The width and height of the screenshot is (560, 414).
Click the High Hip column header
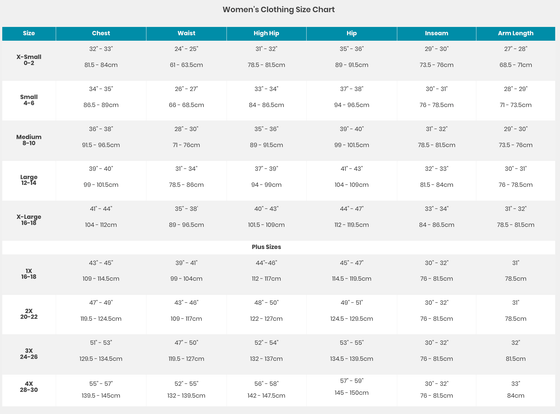tap(266, 33)
